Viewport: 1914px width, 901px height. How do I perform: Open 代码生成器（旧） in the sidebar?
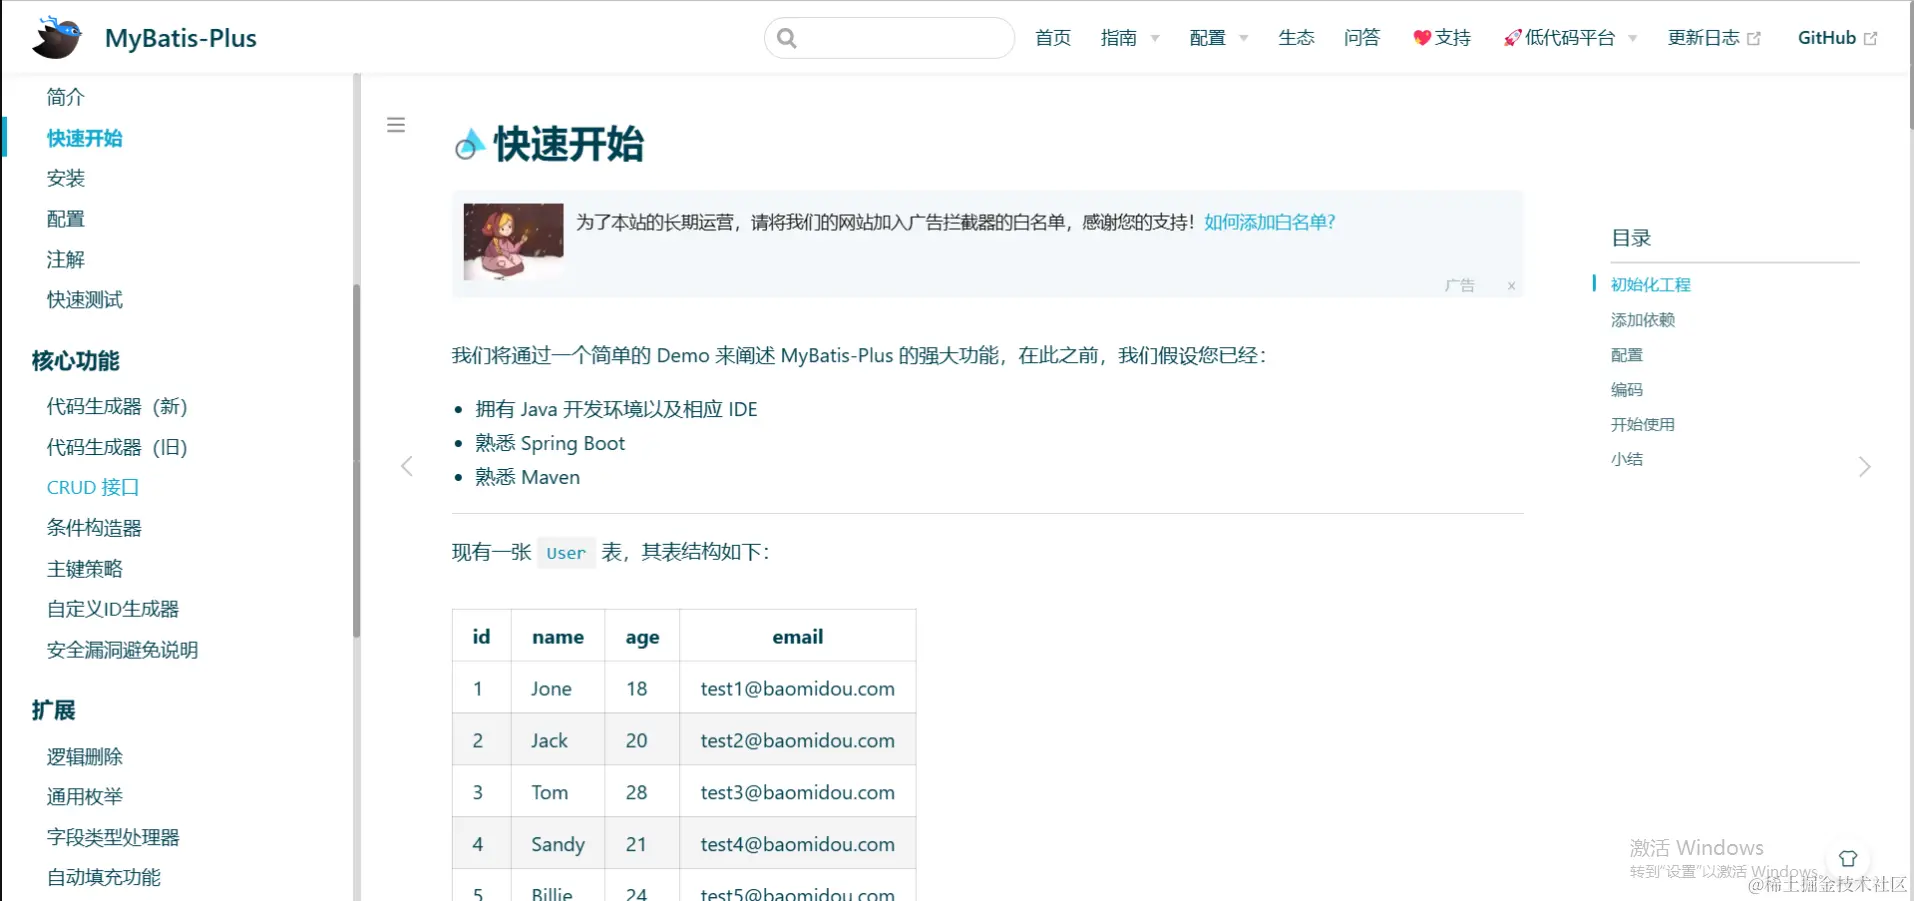point(117,447)
